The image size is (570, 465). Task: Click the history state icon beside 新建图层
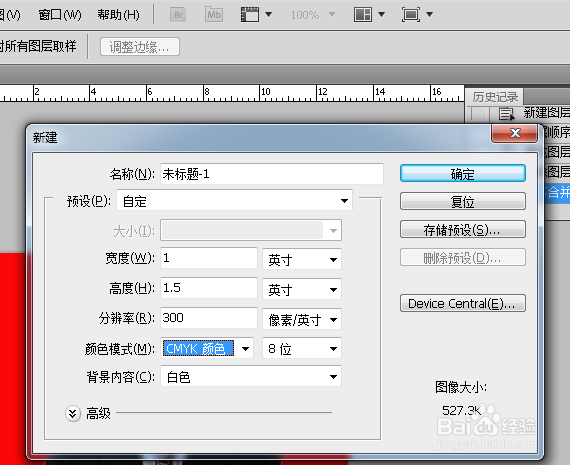506,114
